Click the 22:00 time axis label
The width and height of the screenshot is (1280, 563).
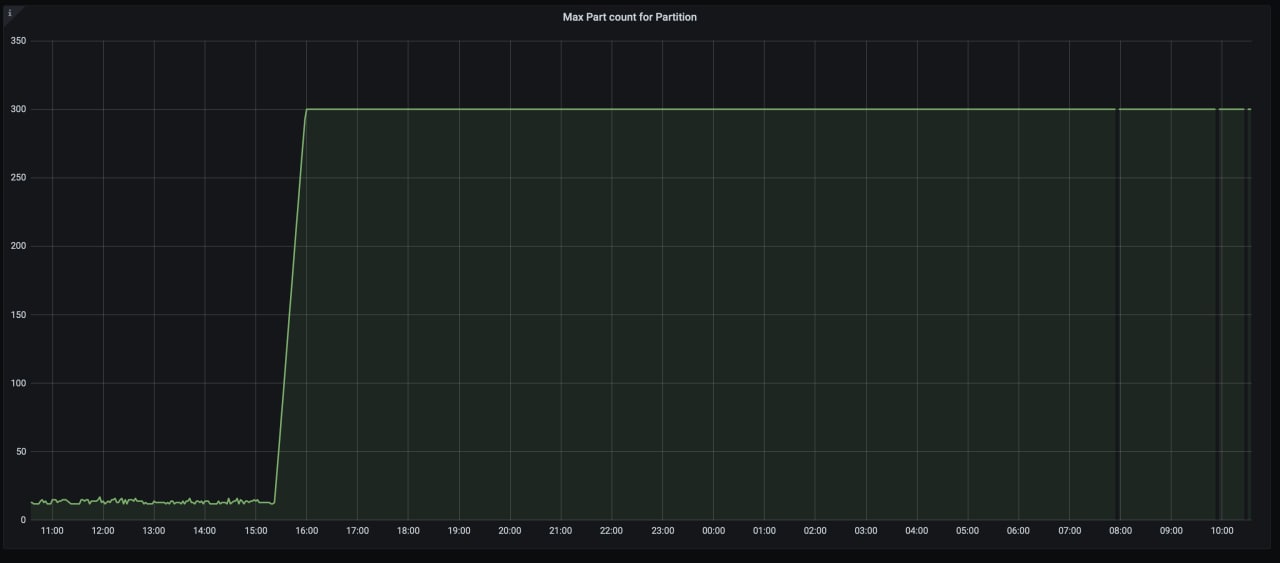pyautogui.click(x=611, y=531)
